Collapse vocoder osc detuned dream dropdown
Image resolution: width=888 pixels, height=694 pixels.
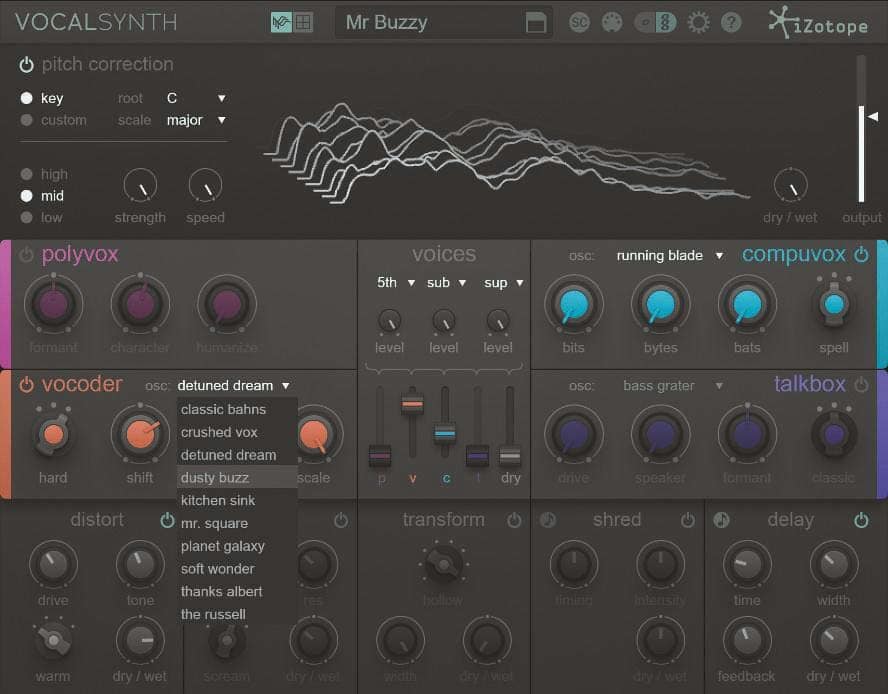pos(234,386)
